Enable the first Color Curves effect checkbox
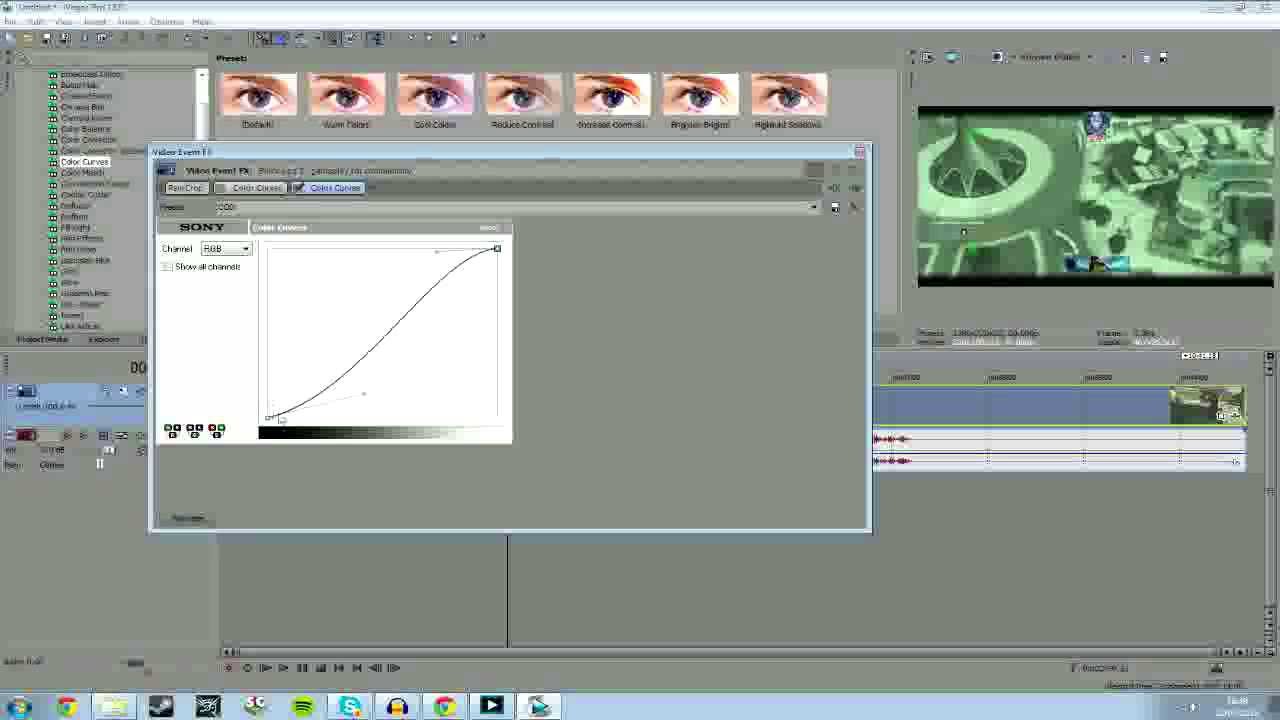This screenshot has height=720, width=1280. tap(222, 188)
